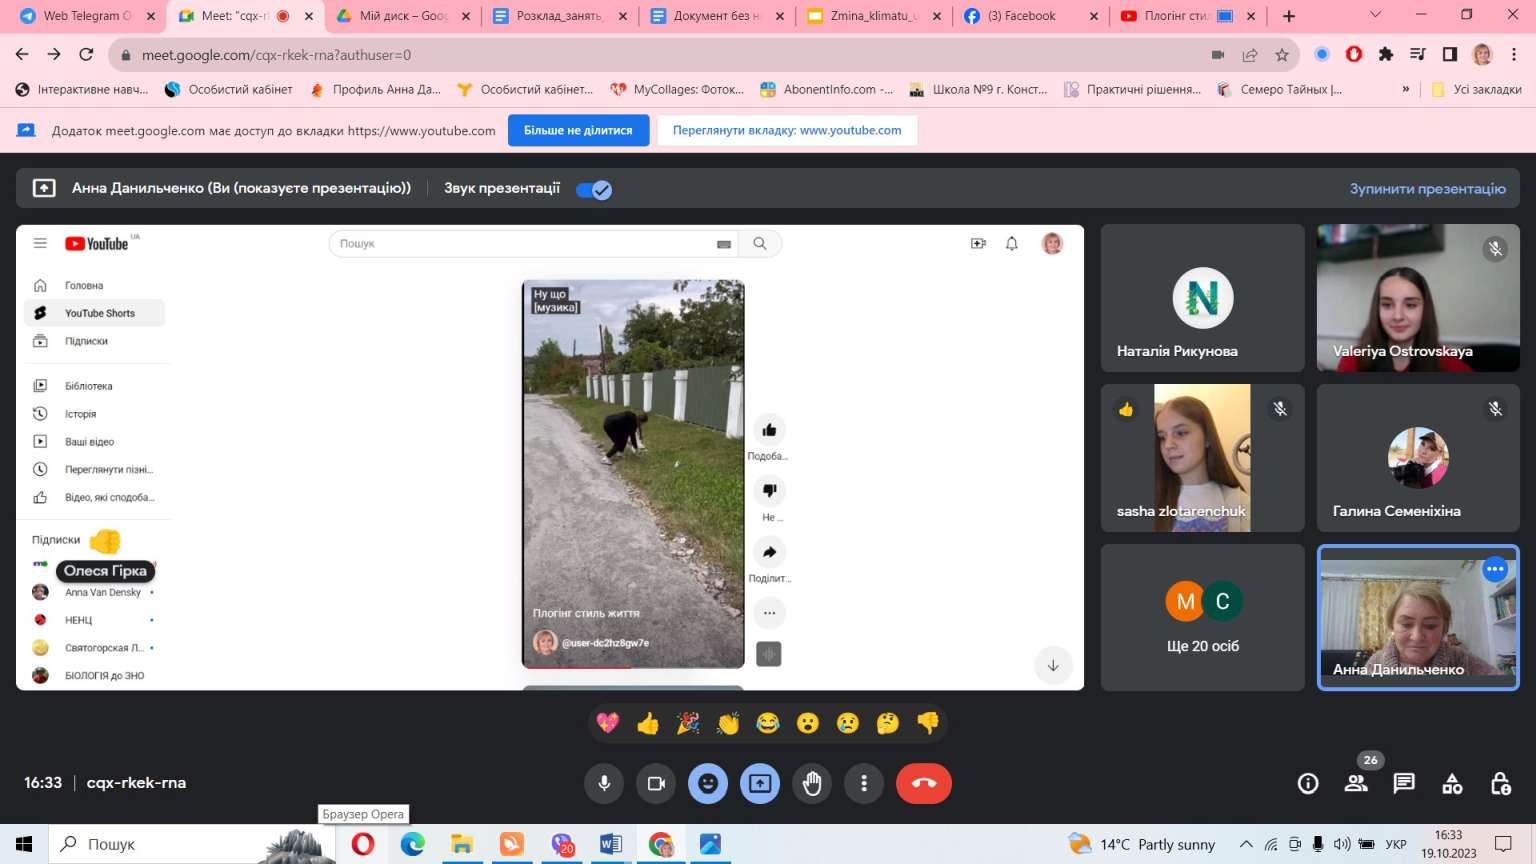Send thinking face emoji reaction
This screenshot has height=864, width=1536.
tap(888, 723)
